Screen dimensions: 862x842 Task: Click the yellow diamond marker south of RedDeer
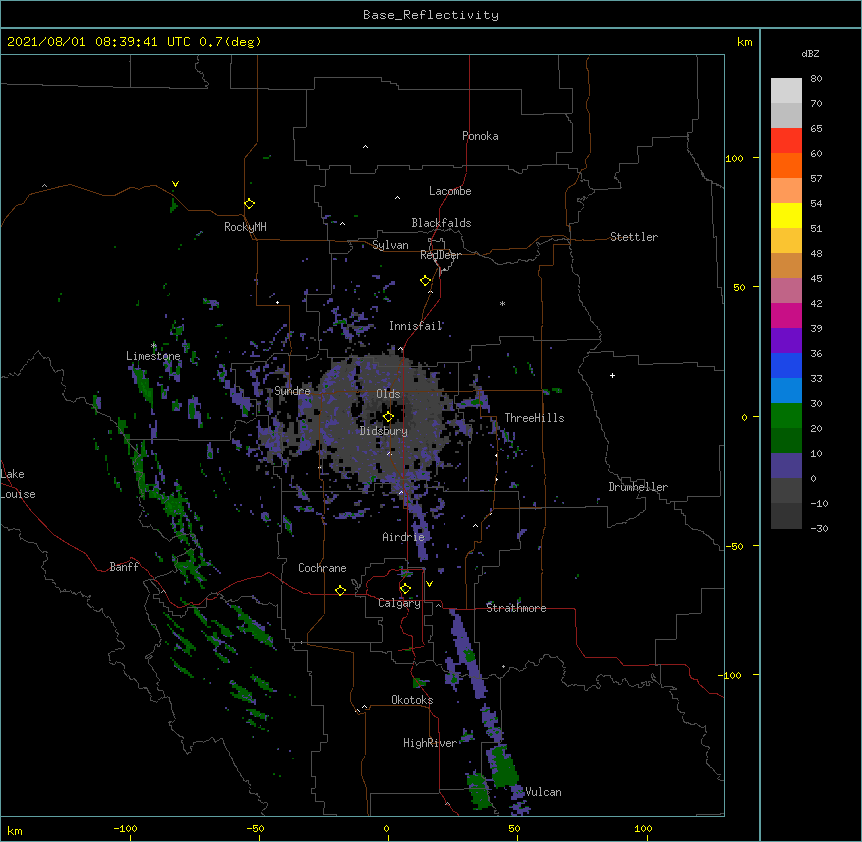pos(426,281)
